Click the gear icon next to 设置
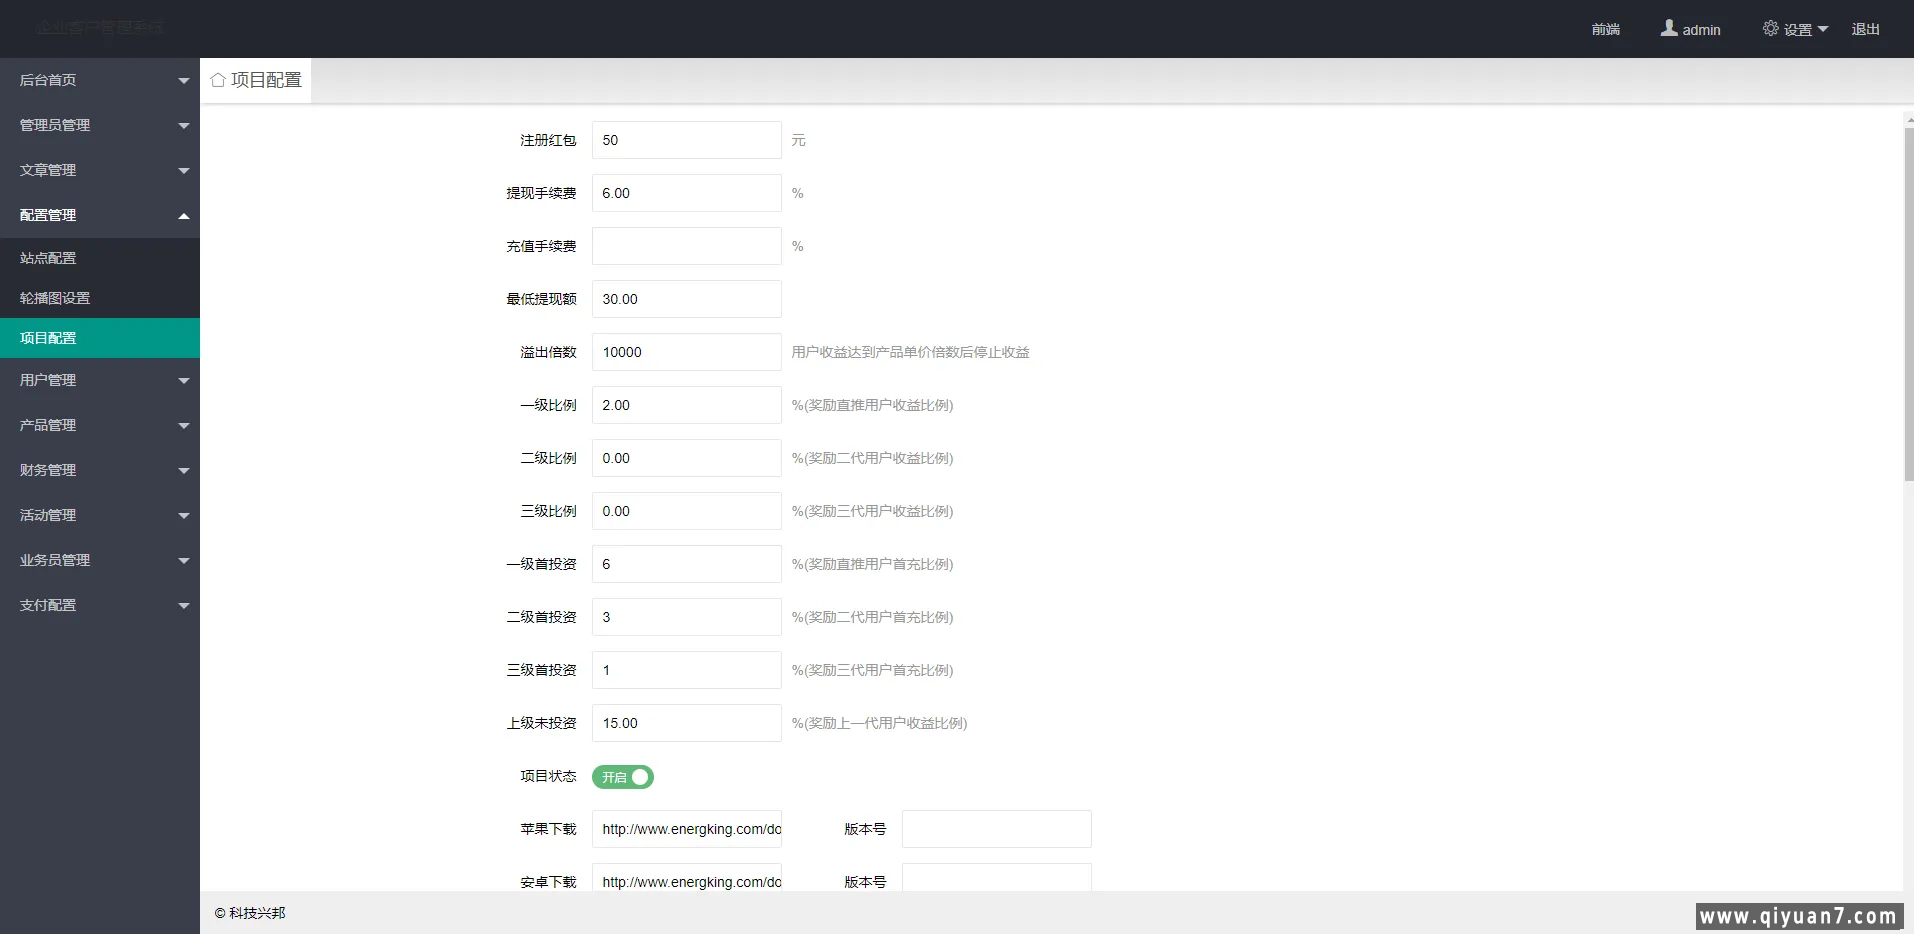Image resolution: width=1914 pixels, height=934 pixels. click(1770, 28)
